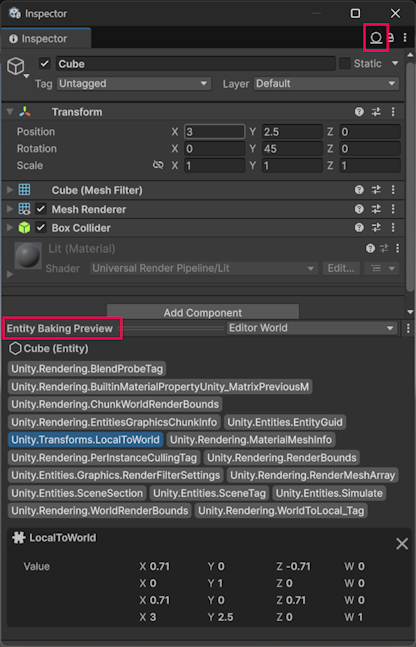Toggle the Cube active checkbox
The image size is (416, 647).
click(45, 64)
